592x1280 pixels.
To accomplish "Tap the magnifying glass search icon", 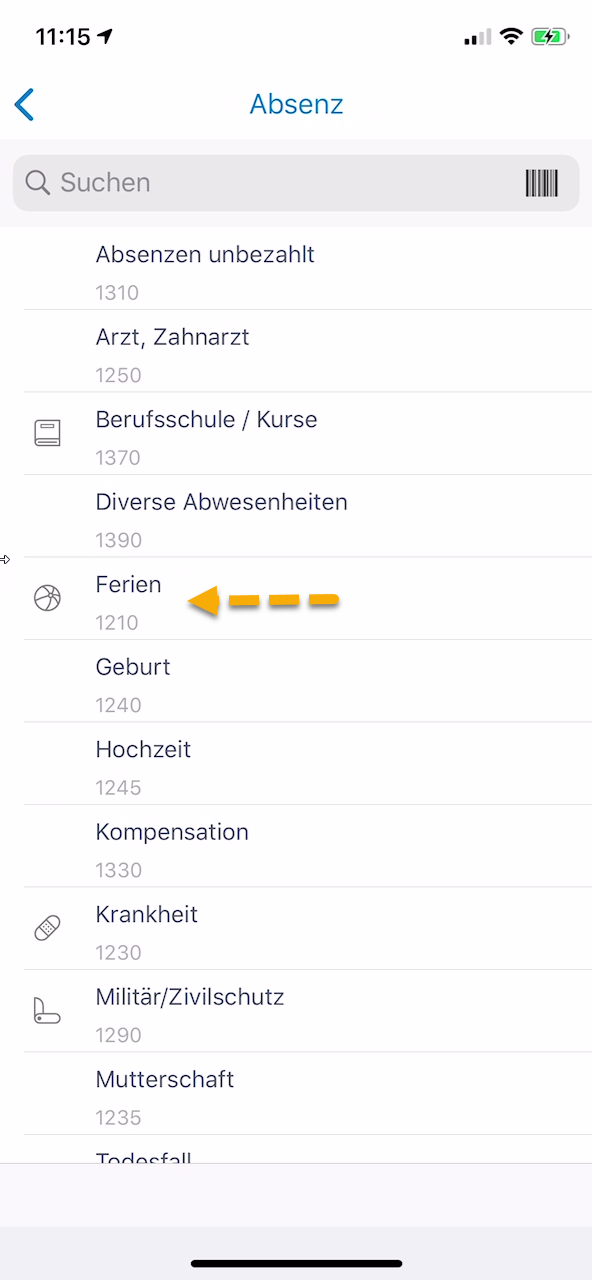I will pos(38,183).
